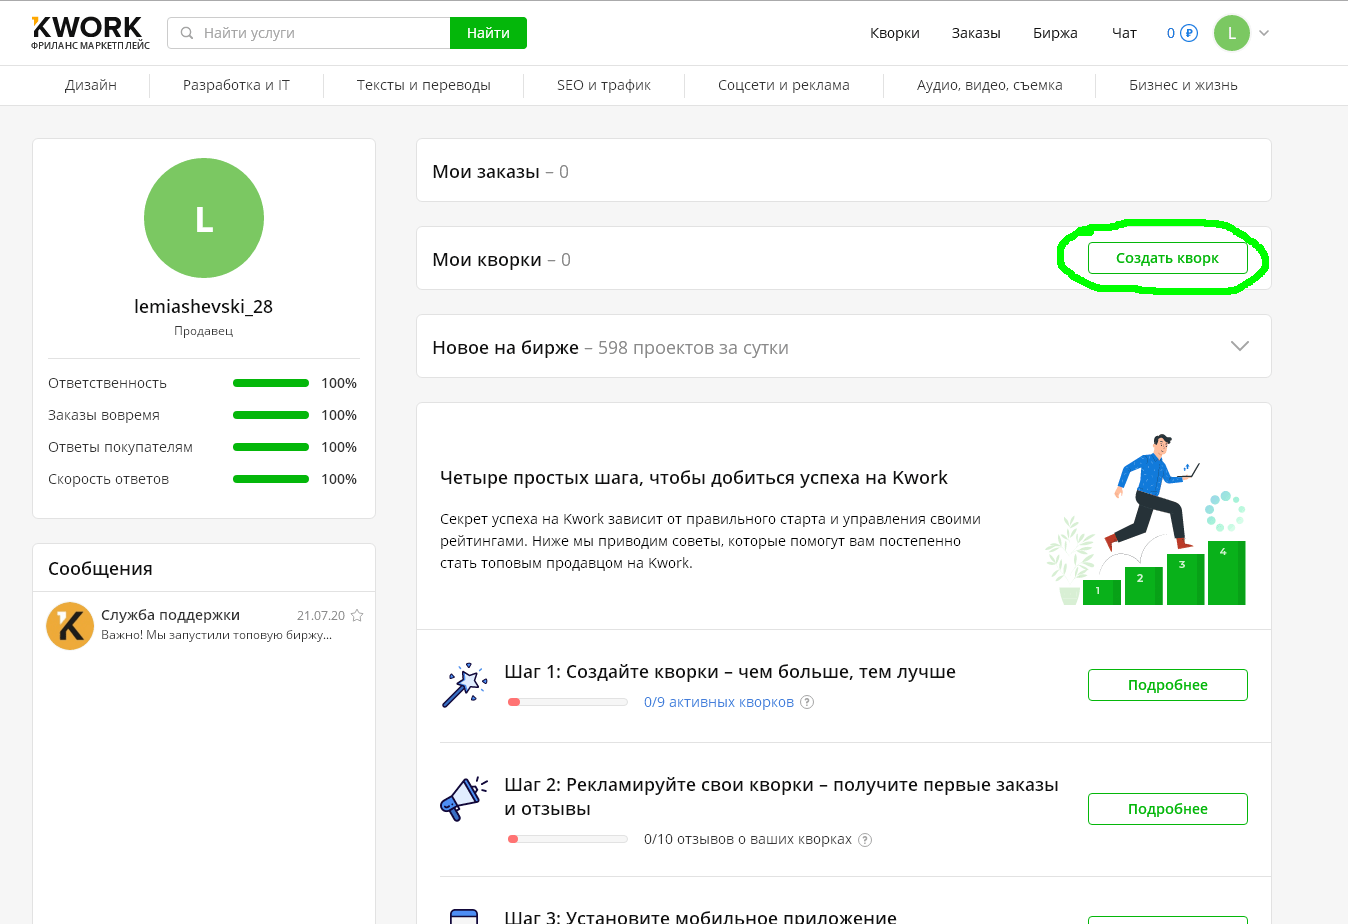Click username lemiashevski_28
The width and height of the screenshot is (1348, 924).
coord(204,307)
